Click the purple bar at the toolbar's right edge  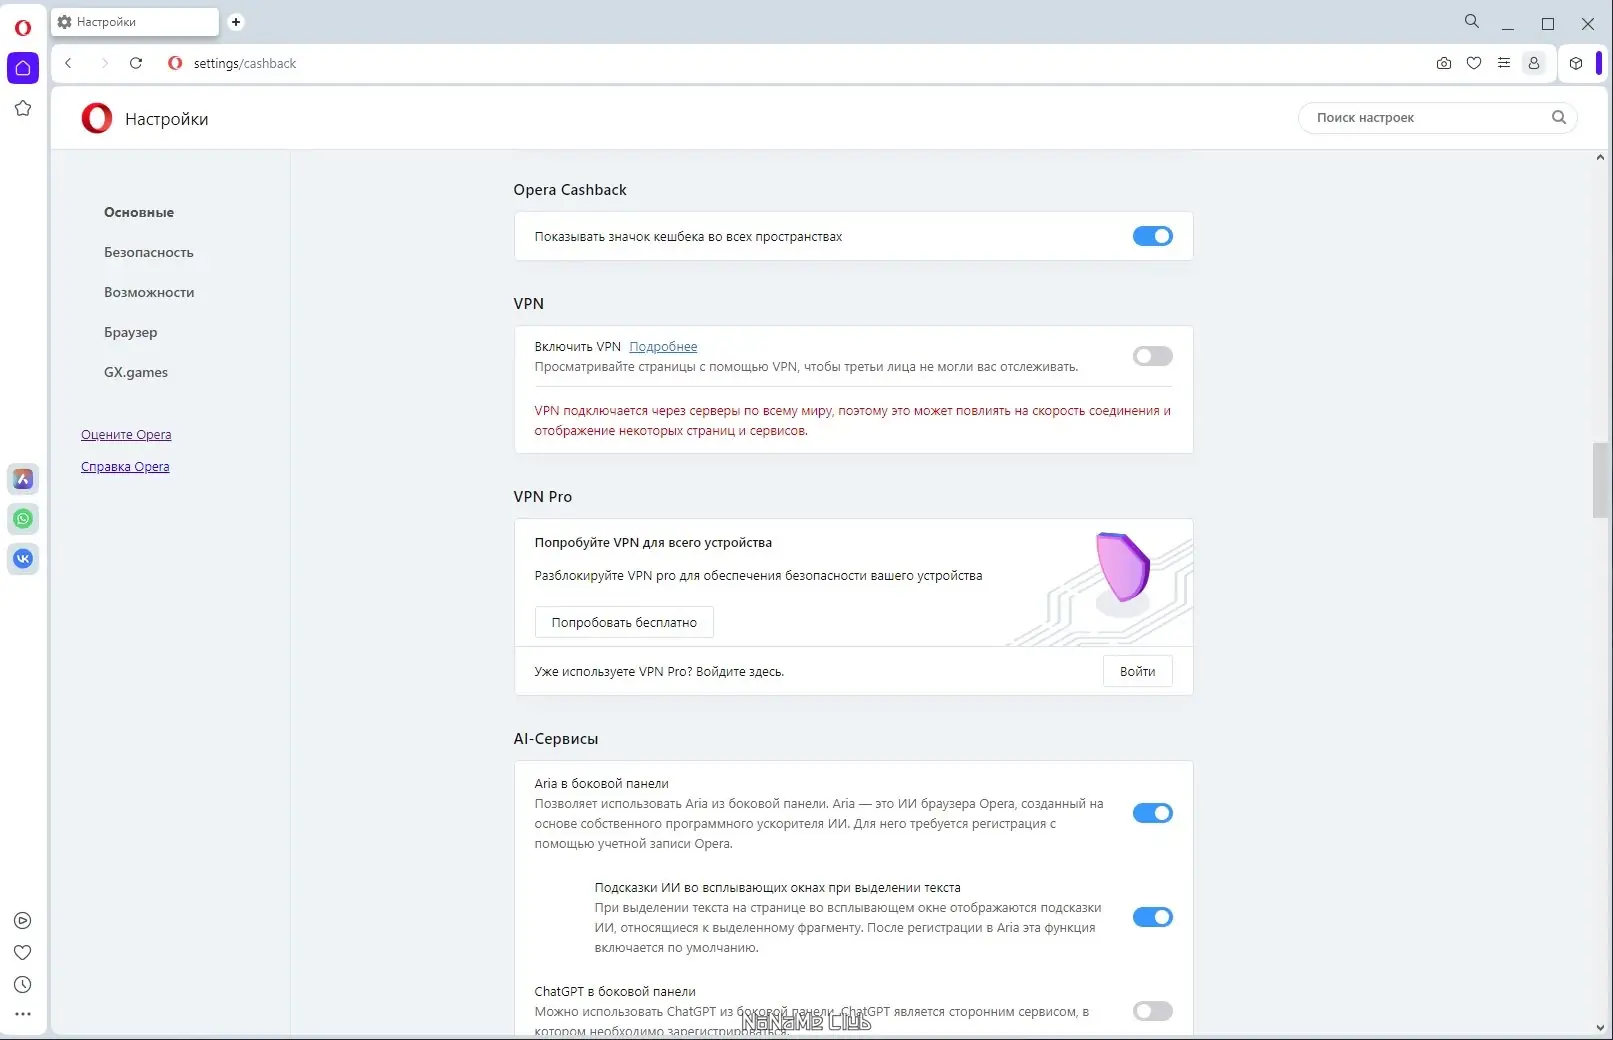pos(1599,63)
